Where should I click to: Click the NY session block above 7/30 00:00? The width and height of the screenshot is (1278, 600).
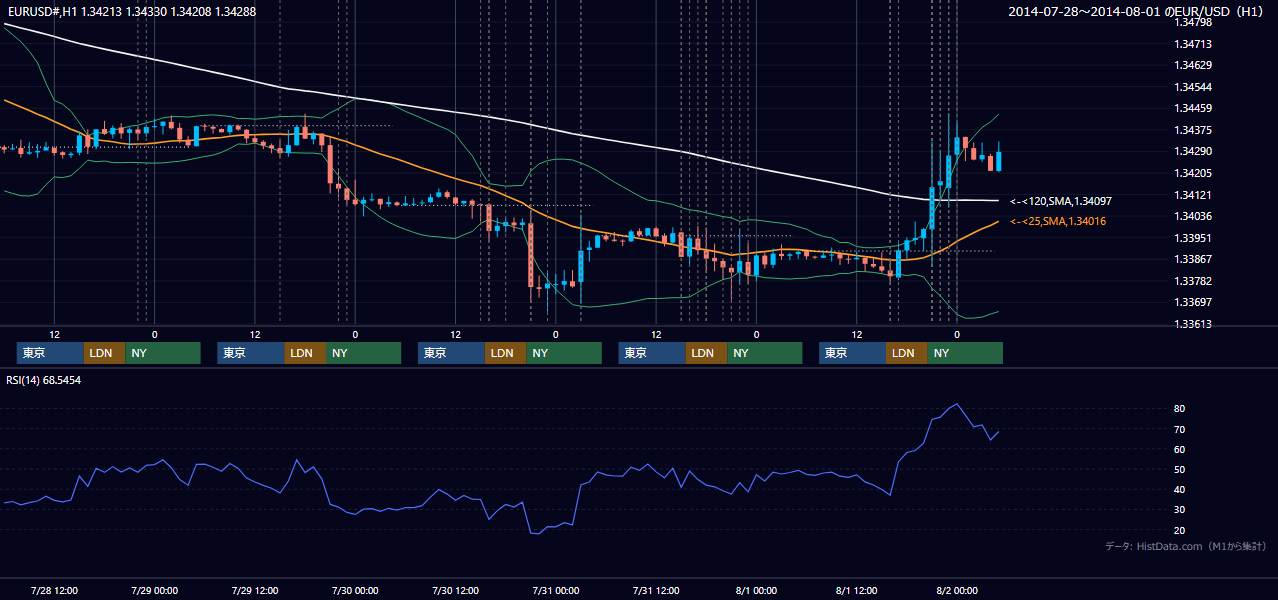tap(363, 353)
